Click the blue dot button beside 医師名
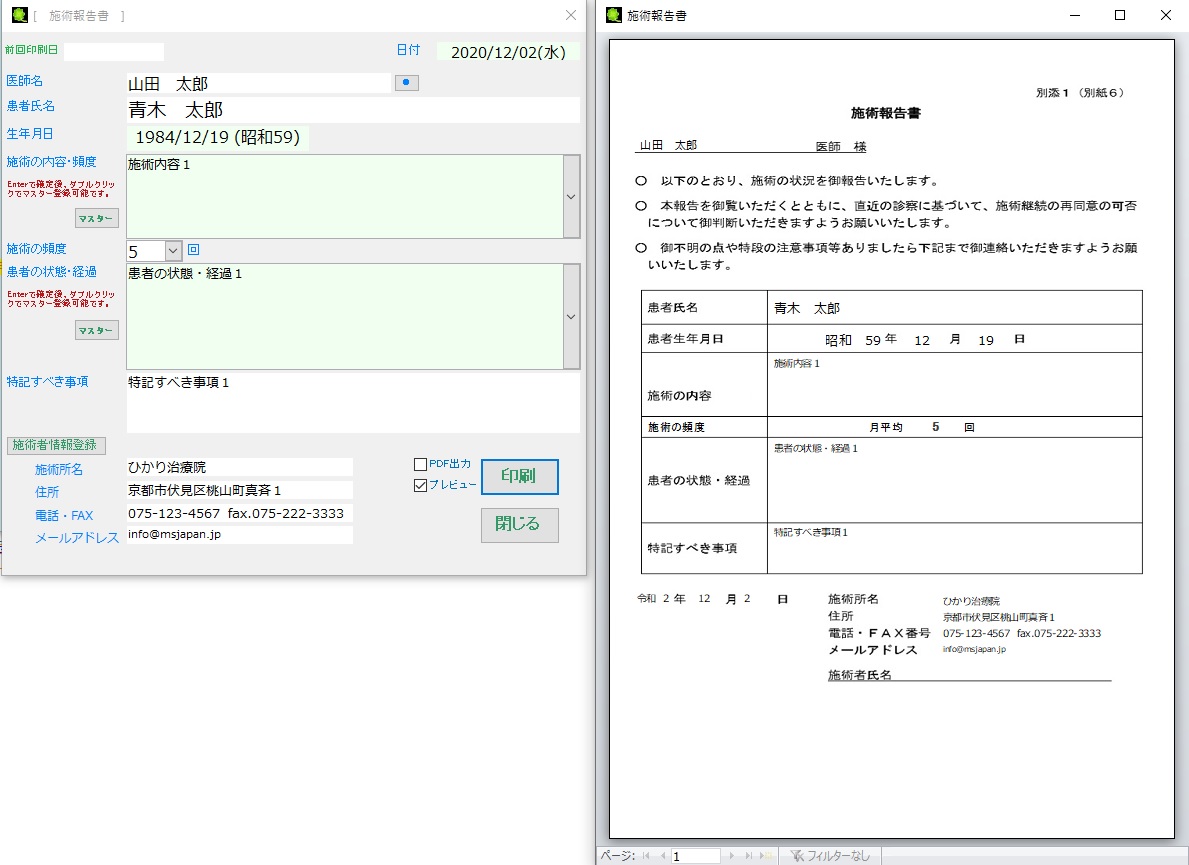The width and height of the screenshot is (1189, 865). pyautogui.click(x=406, y=83)
